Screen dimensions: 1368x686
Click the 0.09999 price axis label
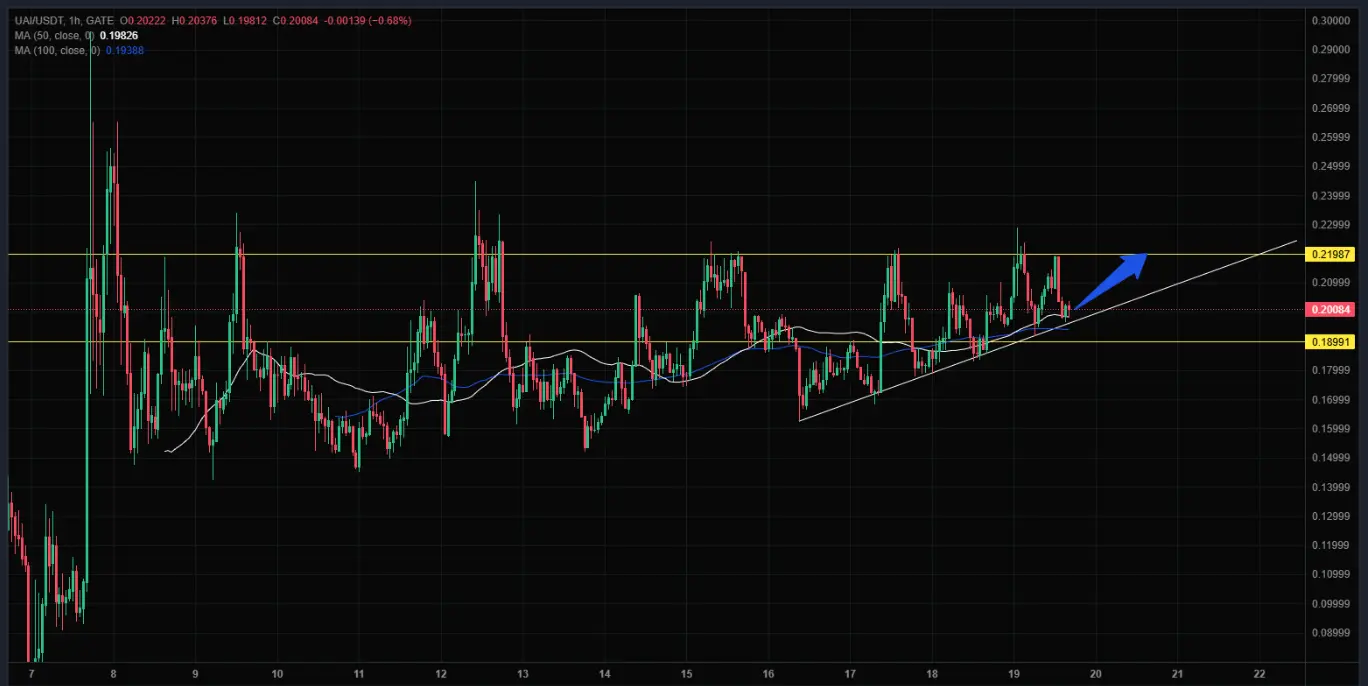click(1329, 604)
